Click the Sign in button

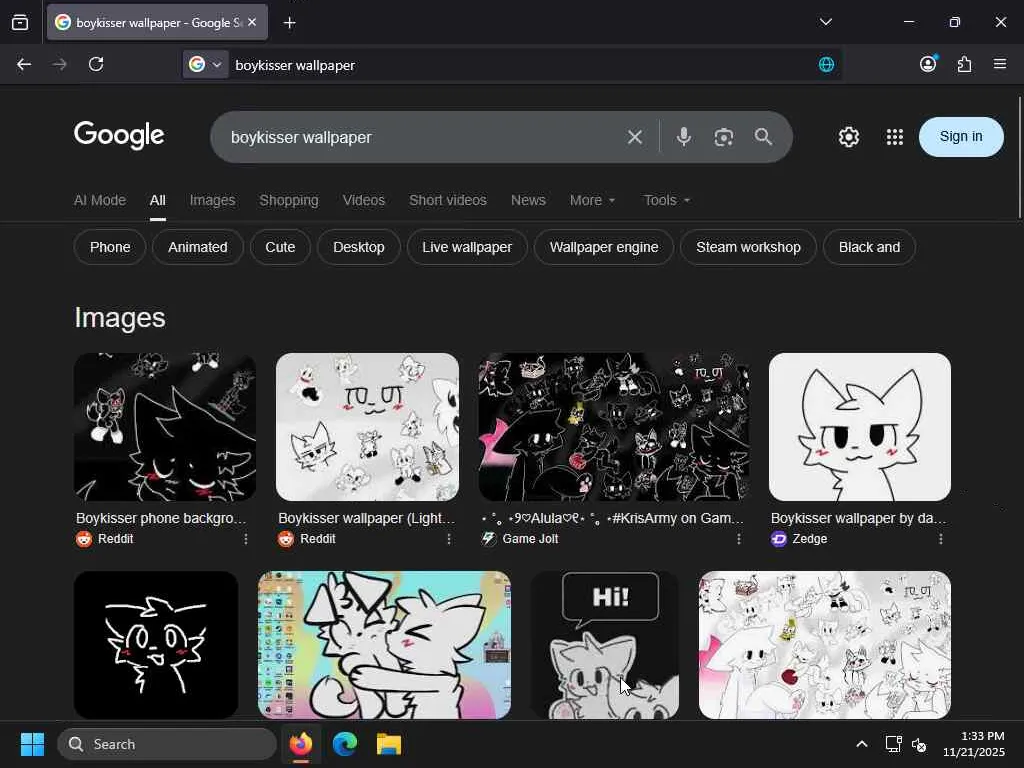(x=961, y=136)
